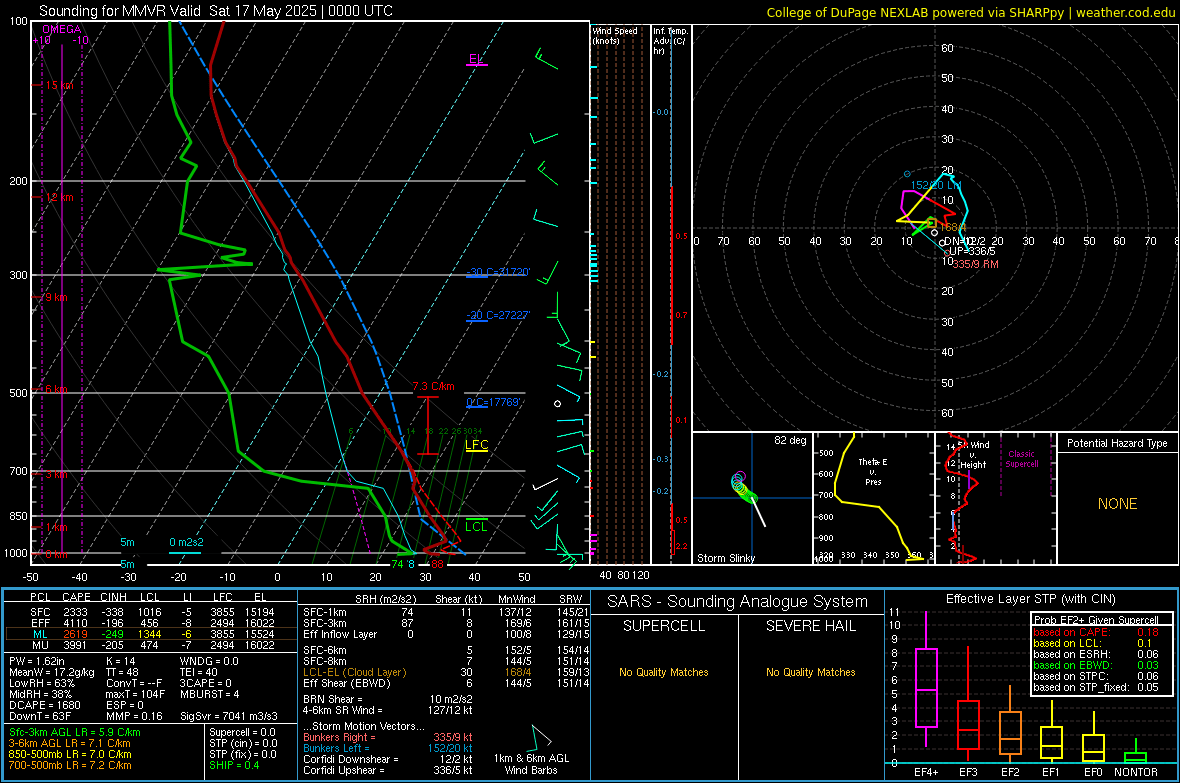Click the SARS - Sounding Analogue System heading
The width and height of the screenshot is (1180, 783).
pyautogui.click(x=738, y=602)
